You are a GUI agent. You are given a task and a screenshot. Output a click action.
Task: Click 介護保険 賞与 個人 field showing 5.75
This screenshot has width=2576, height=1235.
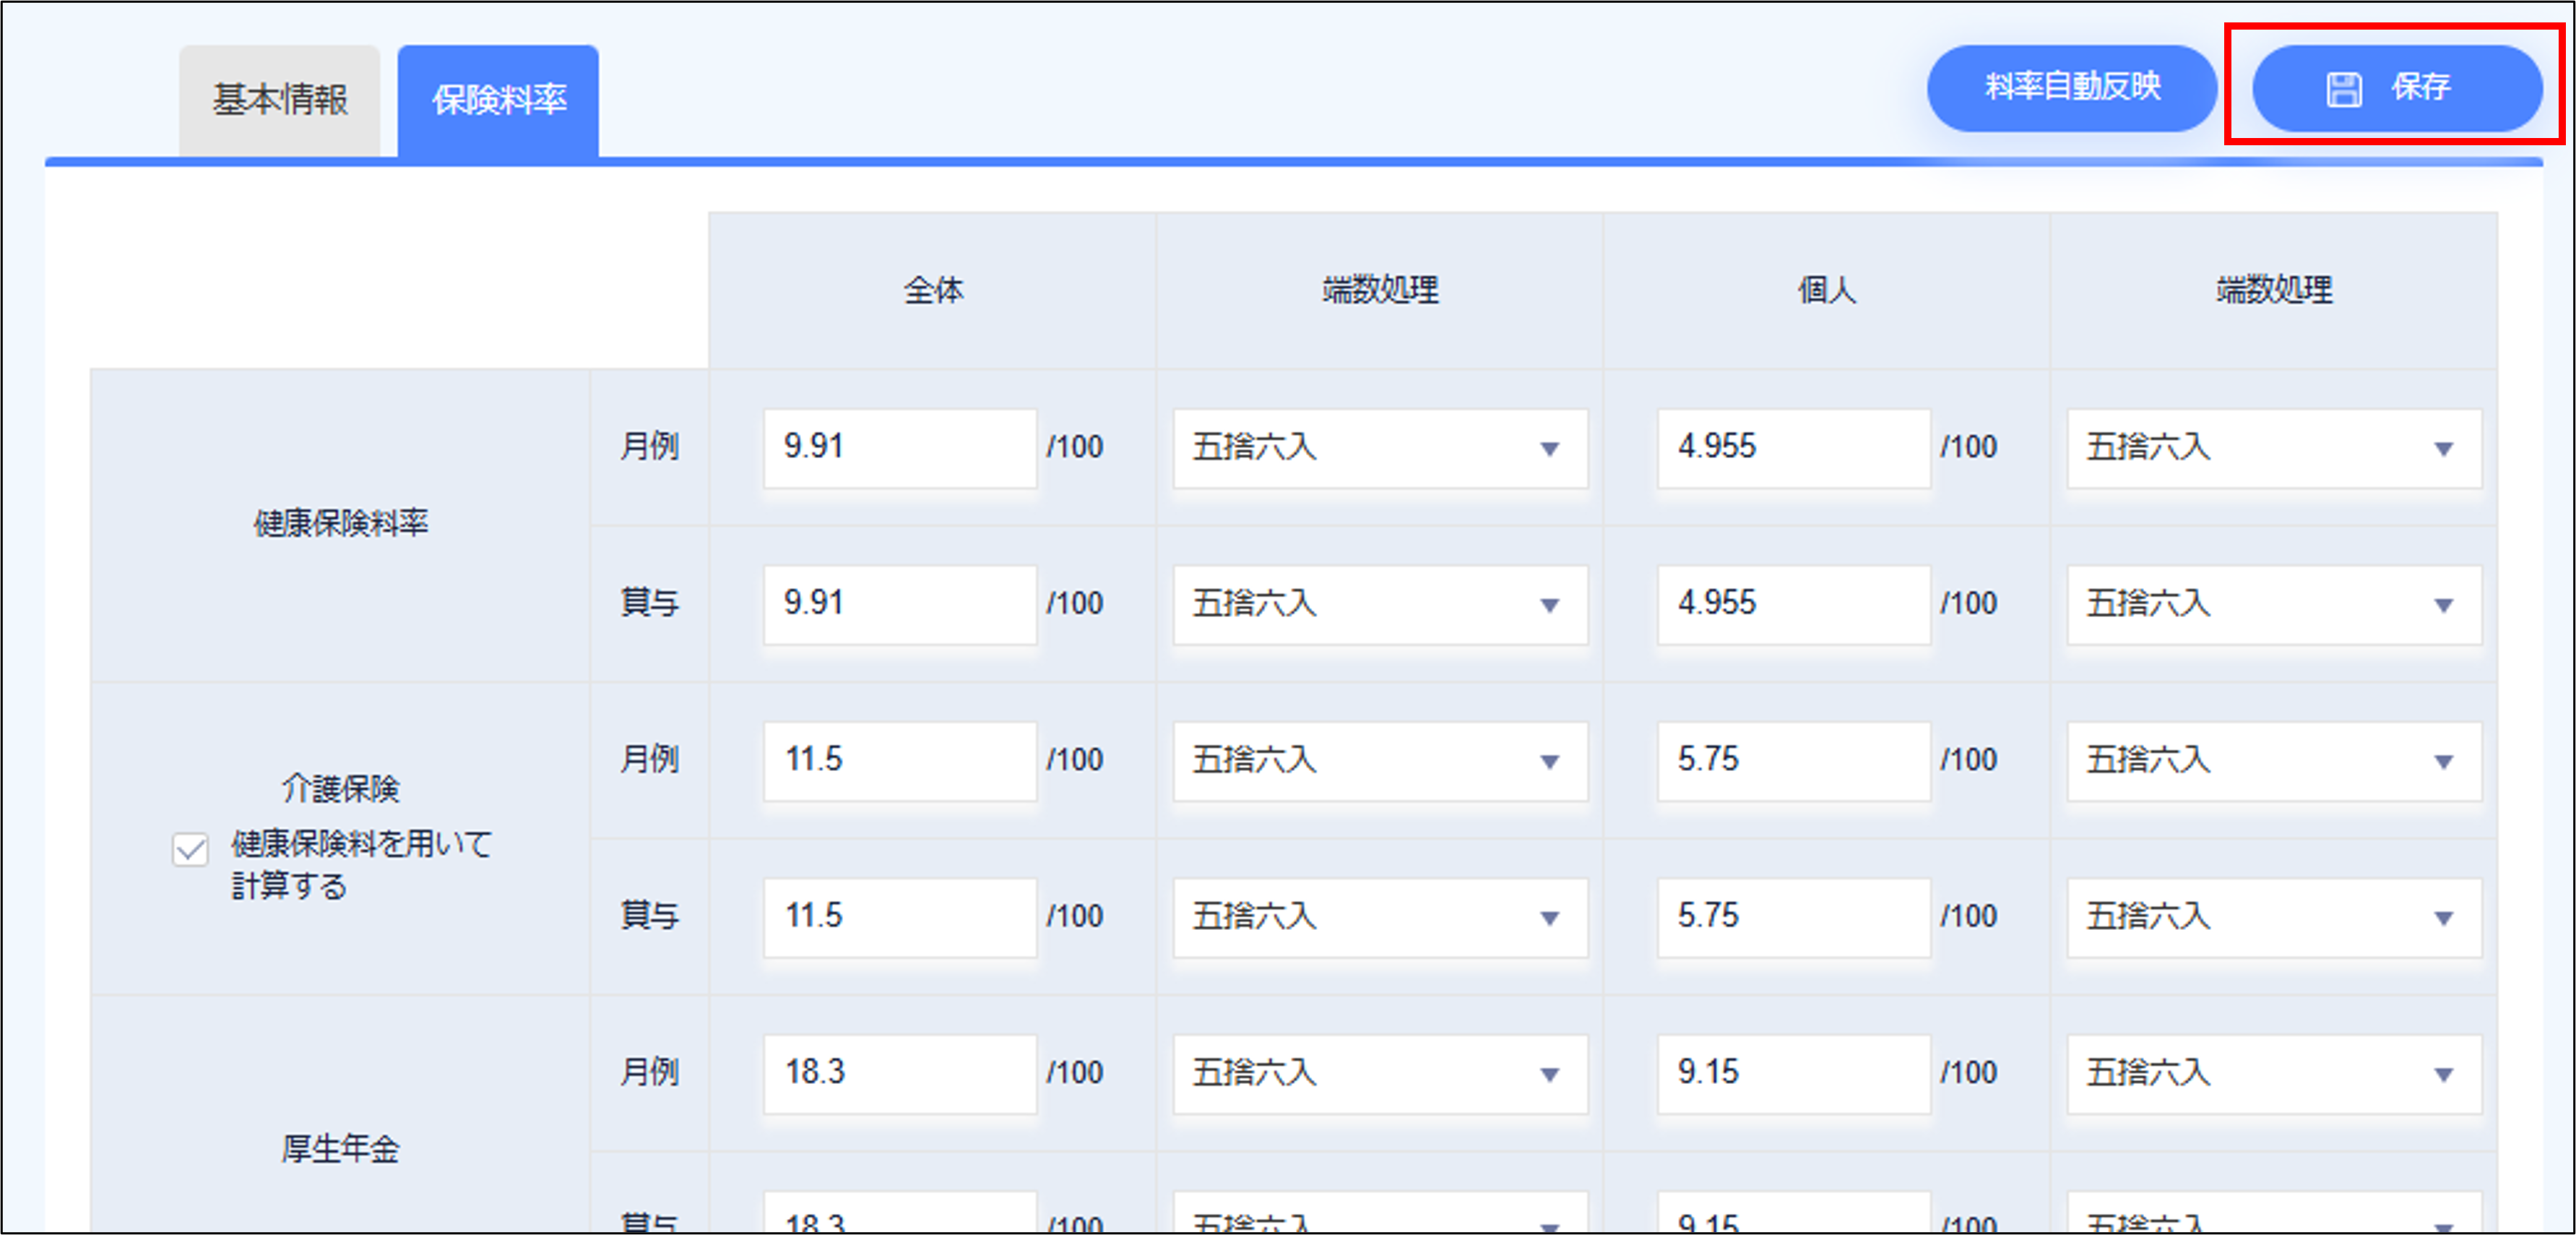[1792, 917]
